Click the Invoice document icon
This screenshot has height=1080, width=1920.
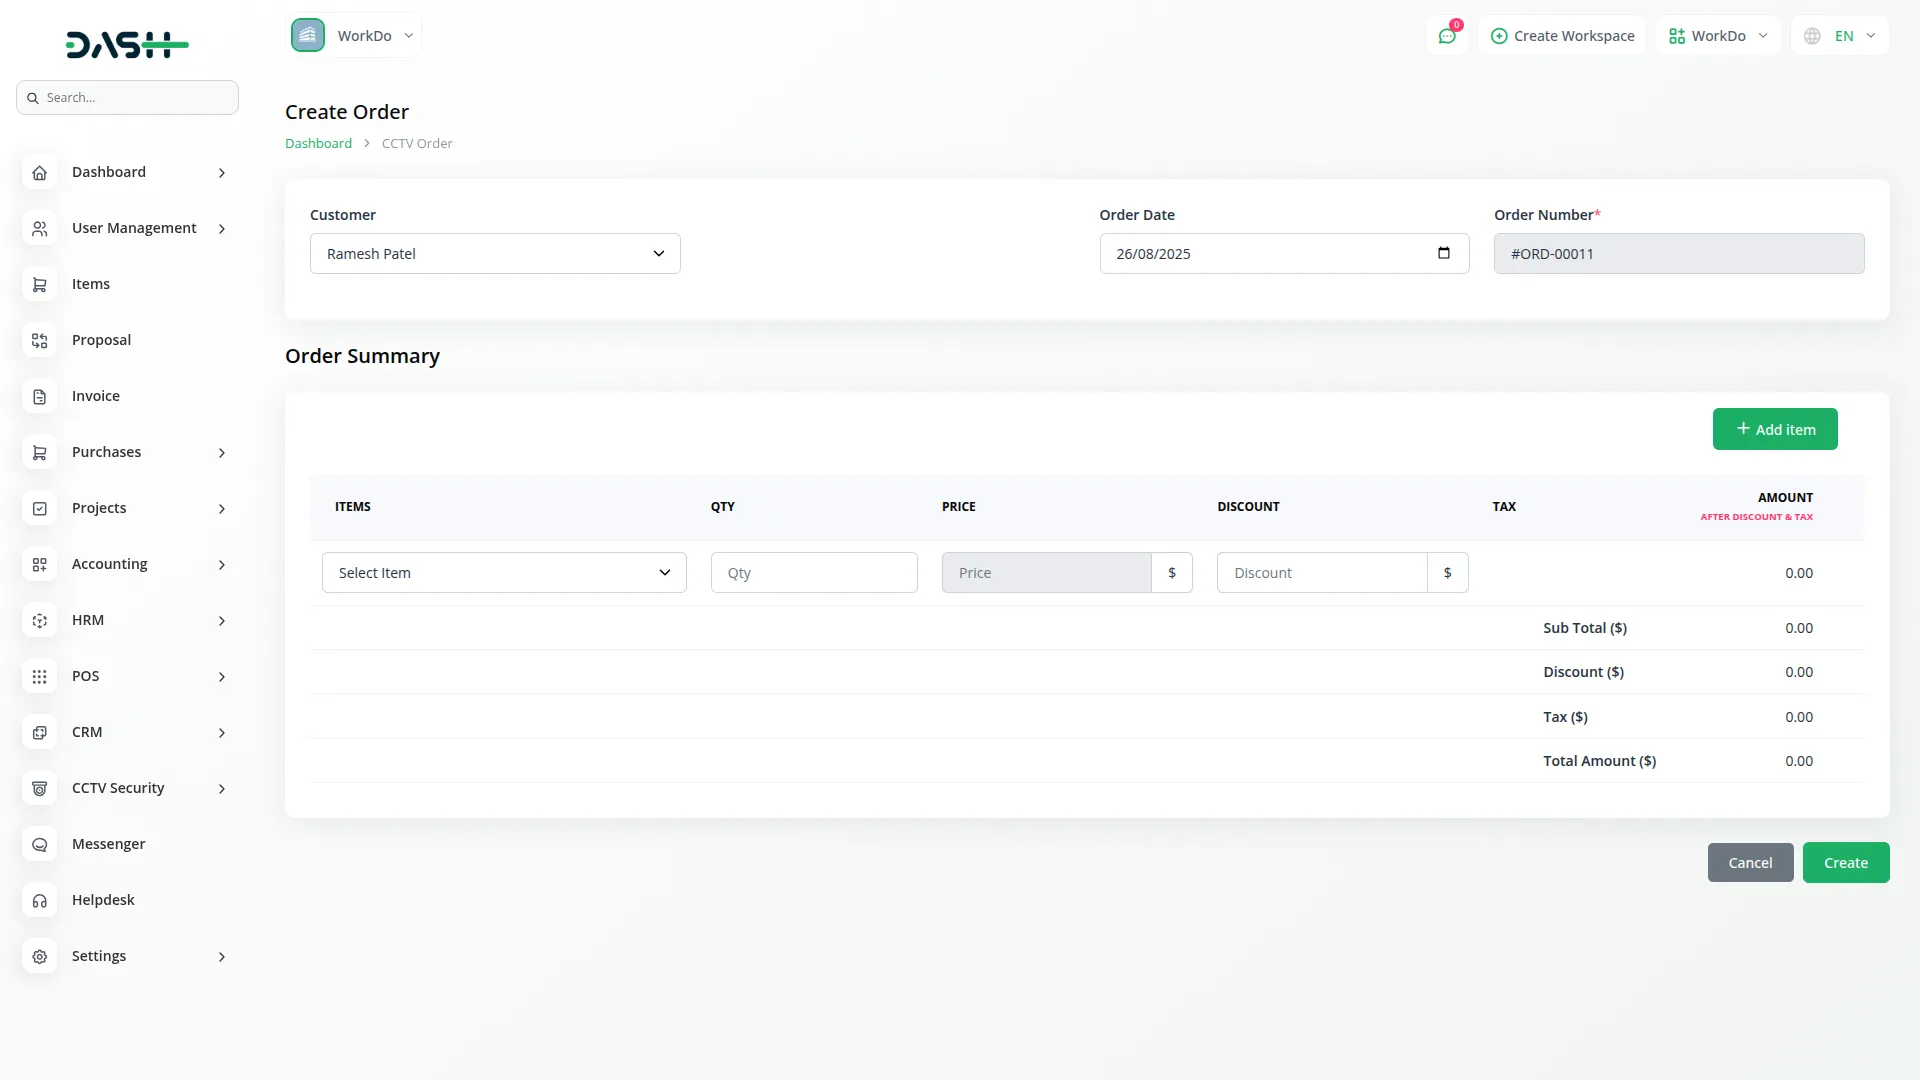(40, 397)
